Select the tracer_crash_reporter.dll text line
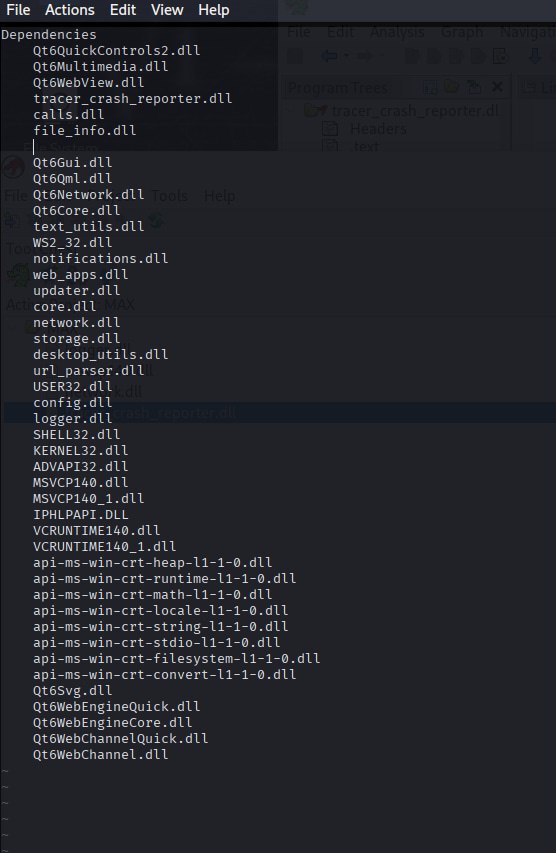Viewport: 556px width, 853px height. click(132, 98)
